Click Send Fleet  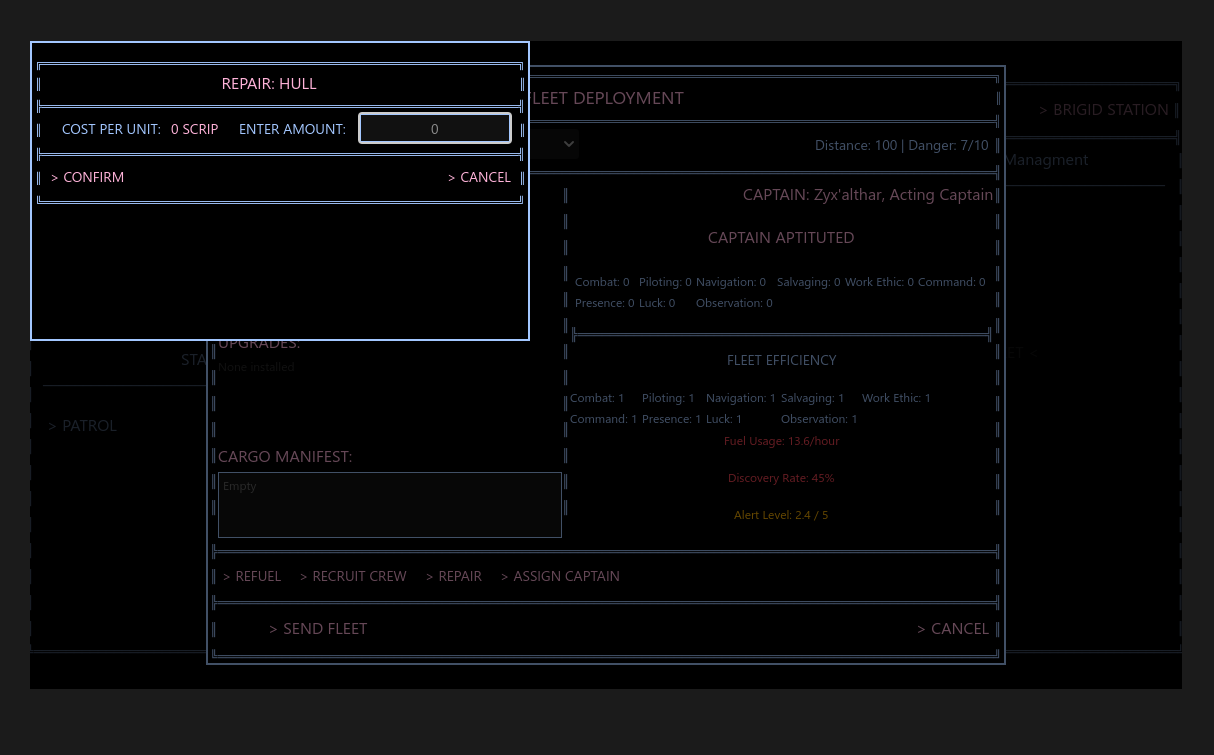coord(318,629)
